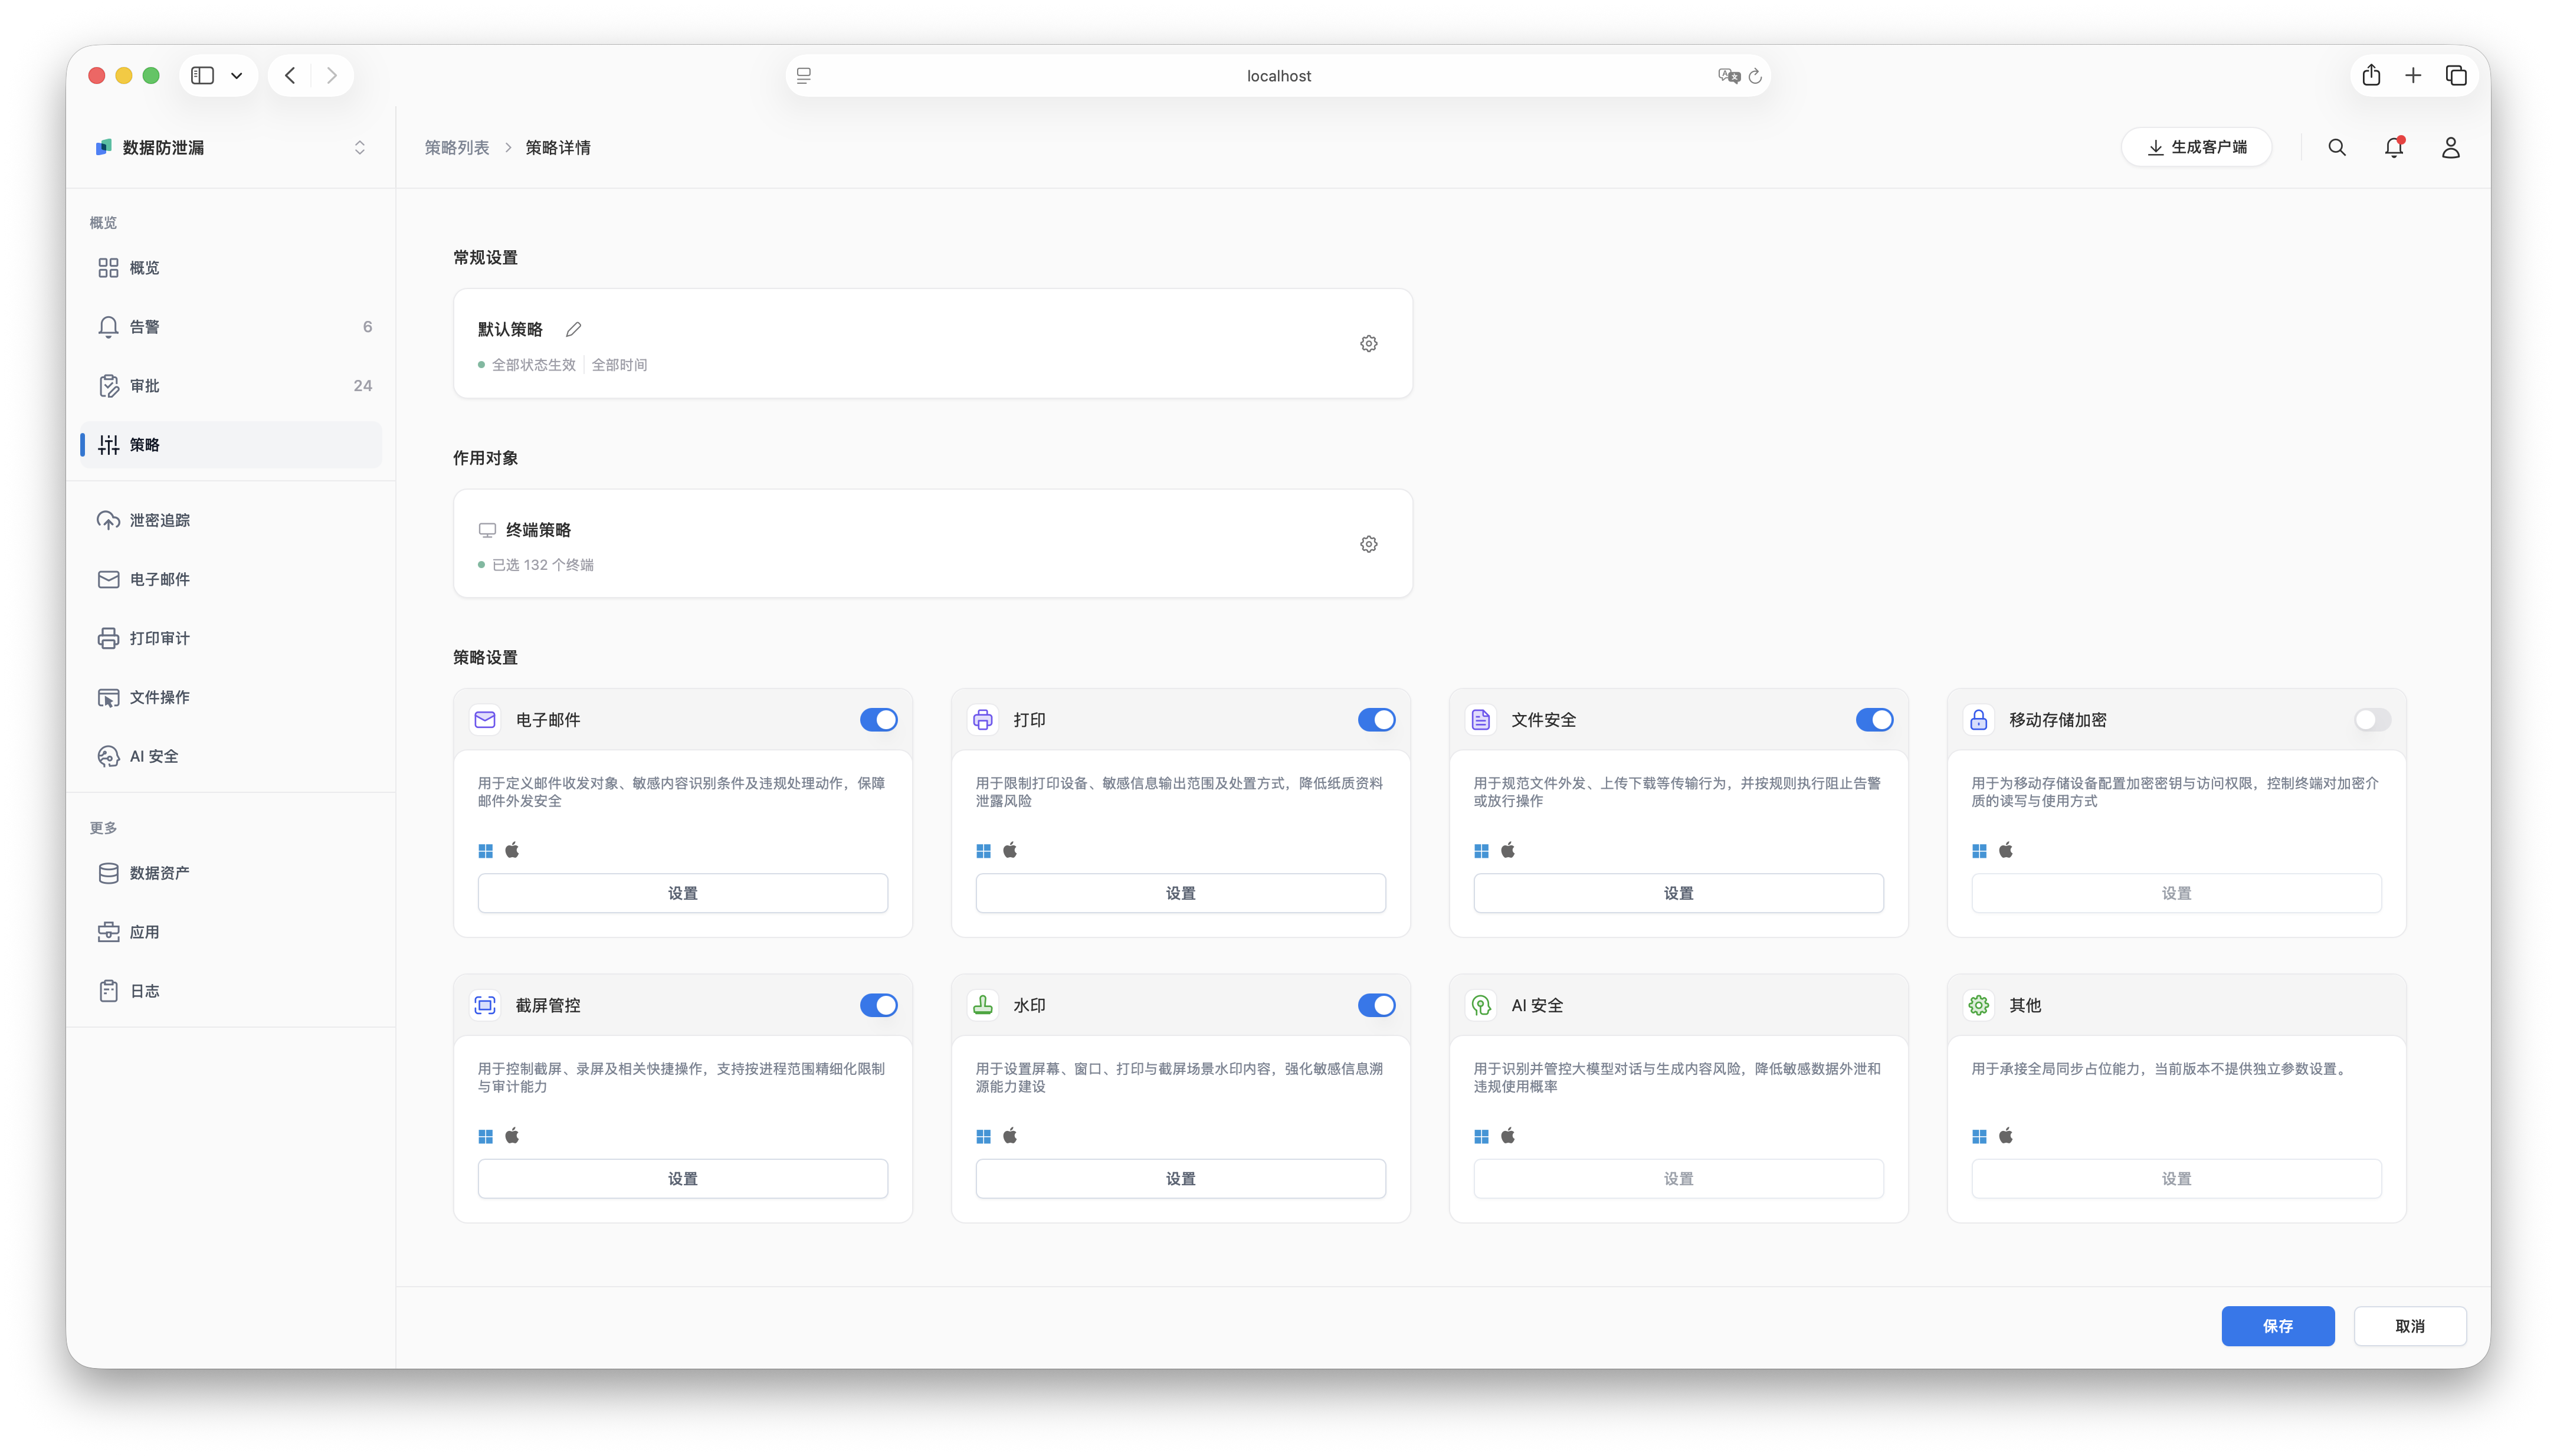Reload page with the refresh icon
The width and height of the screenshot is (2557, 1456).
click(1755, 76)
